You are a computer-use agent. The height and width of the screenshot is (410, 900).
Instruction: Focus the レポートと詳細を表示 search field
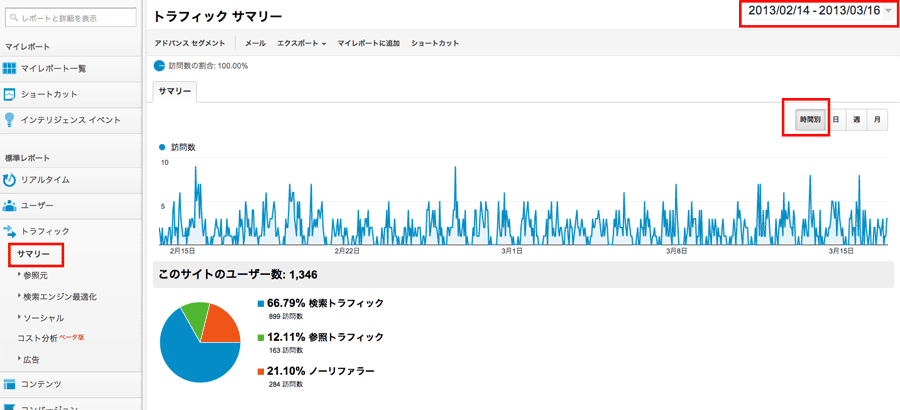pos(71,18)
